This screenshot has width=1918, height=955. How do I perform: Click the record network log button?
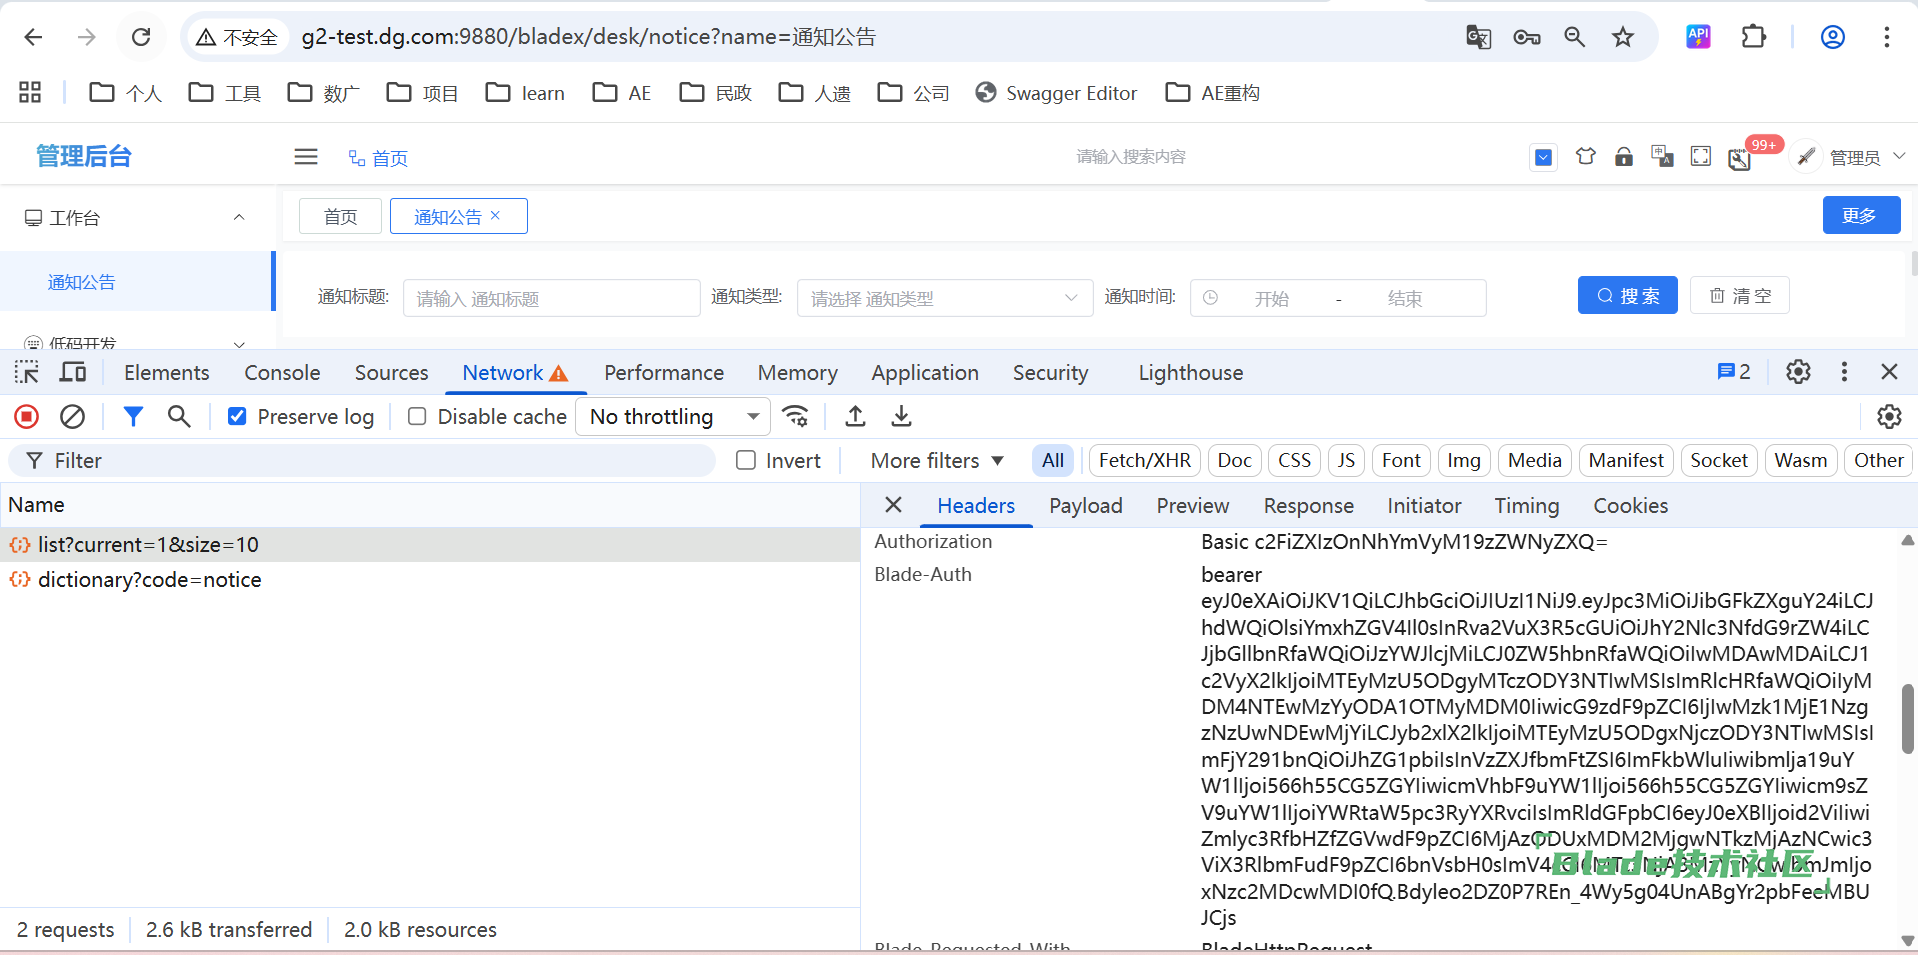(27, 417)
